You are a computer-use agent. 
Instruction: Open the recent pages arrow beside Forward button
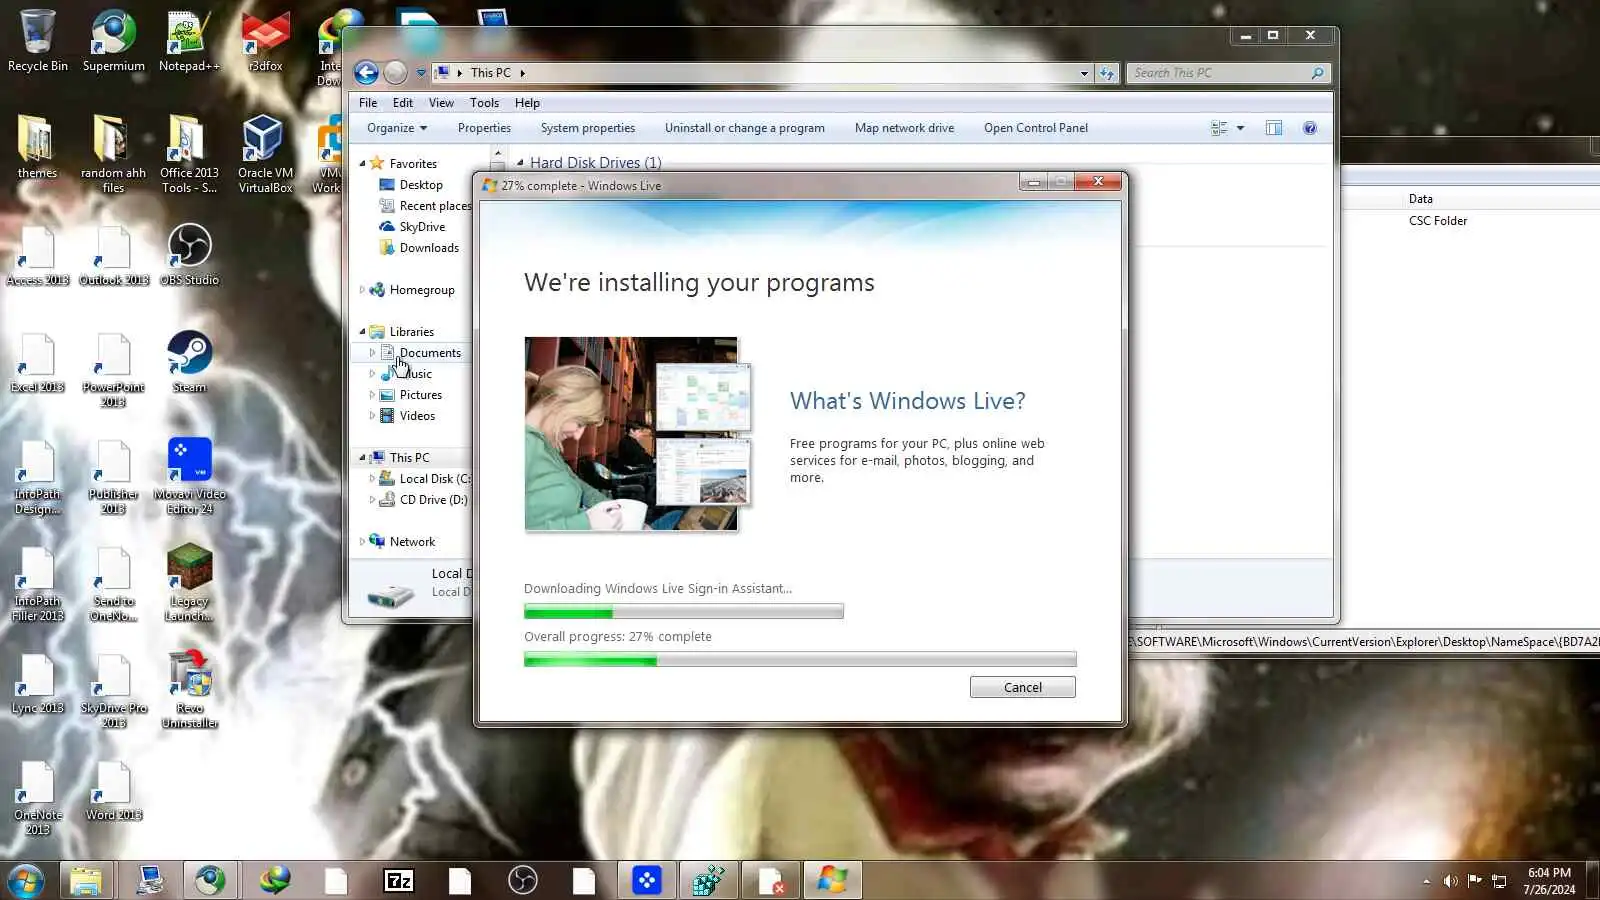[421, 73]
